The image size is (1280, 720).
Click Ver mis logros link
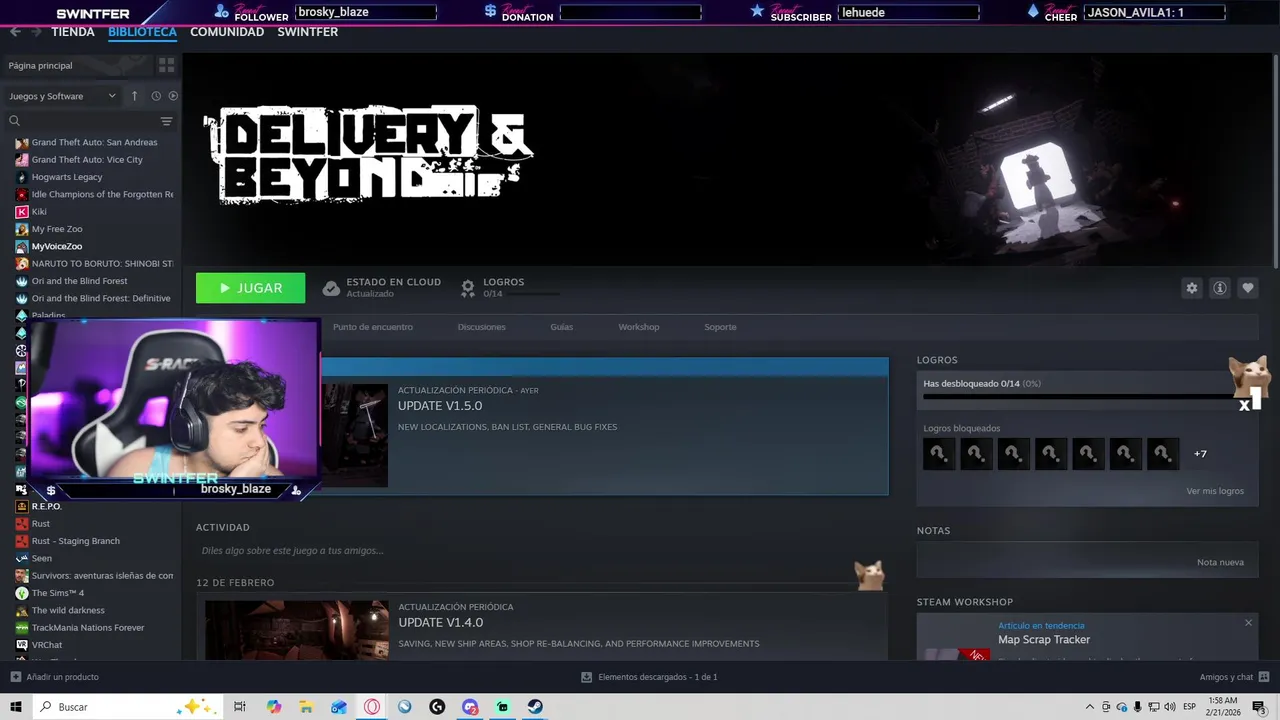click(1215, 491)
